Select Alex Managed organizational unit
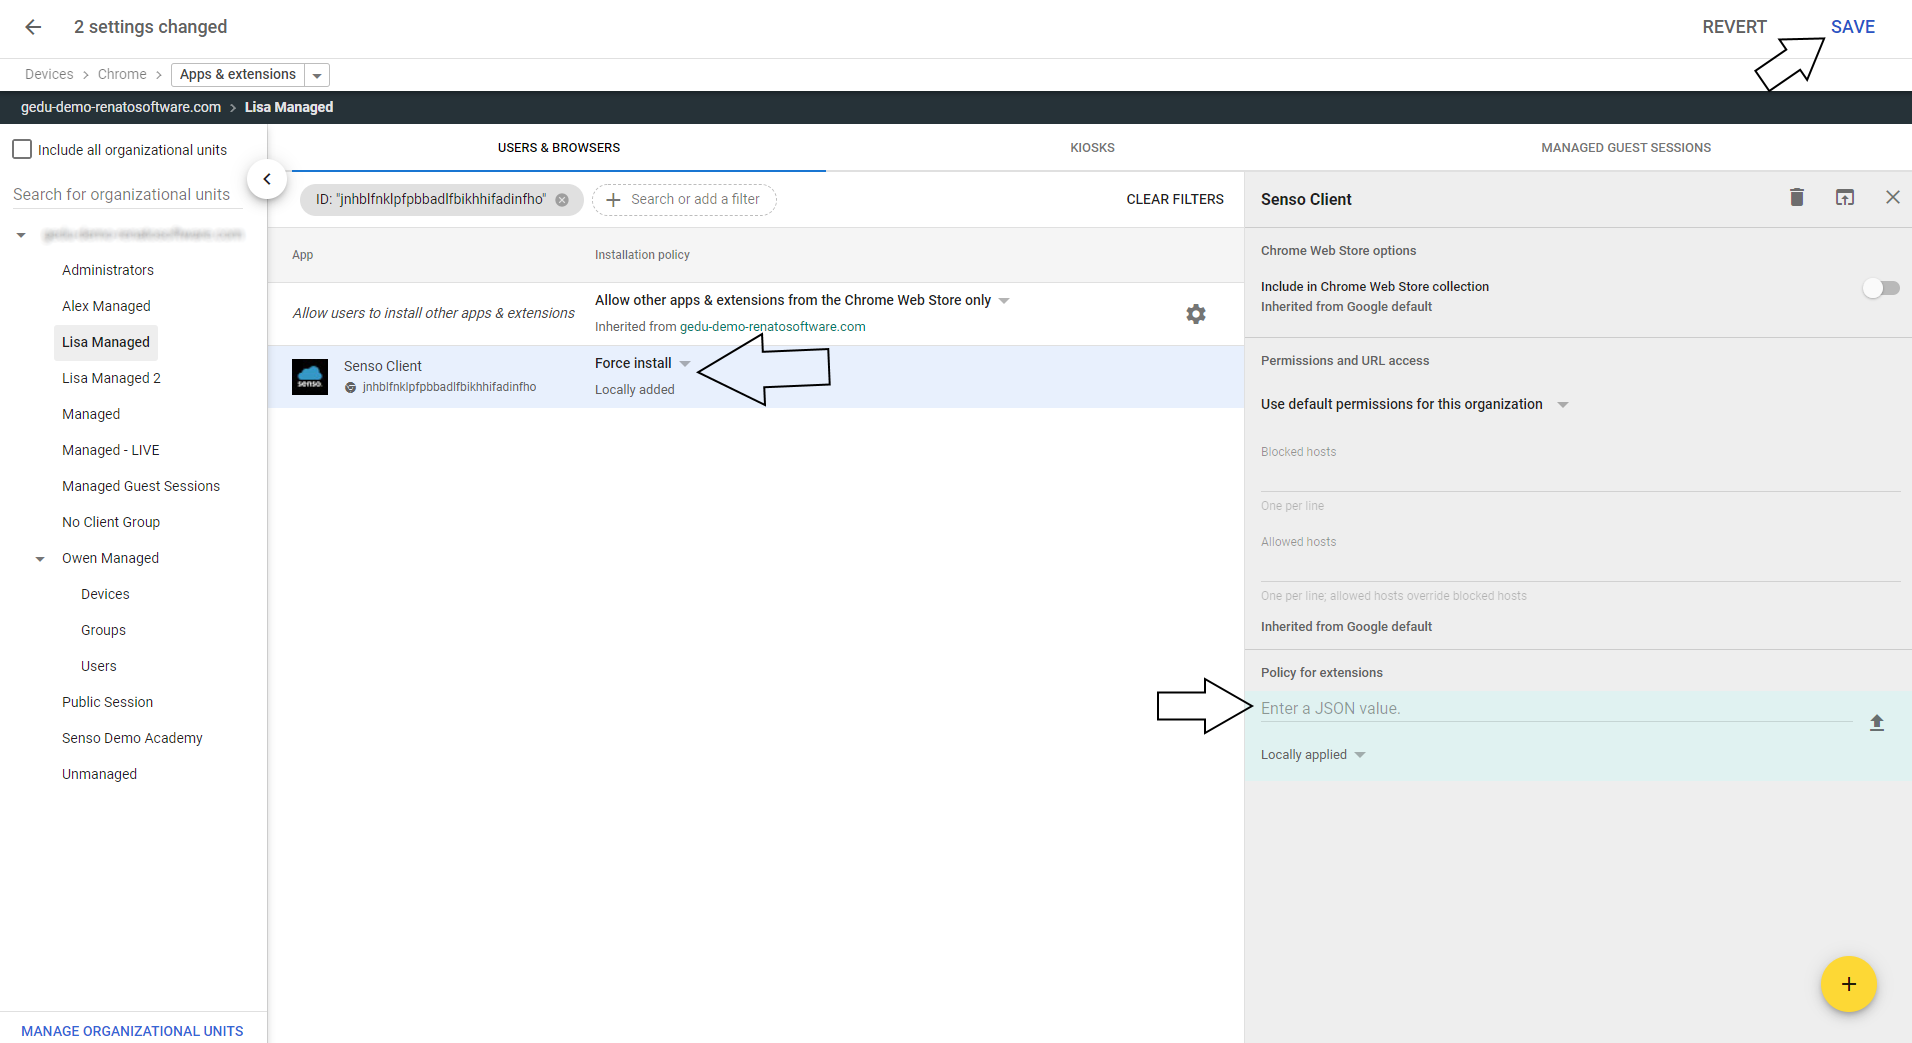 click(x=106, y=306)
